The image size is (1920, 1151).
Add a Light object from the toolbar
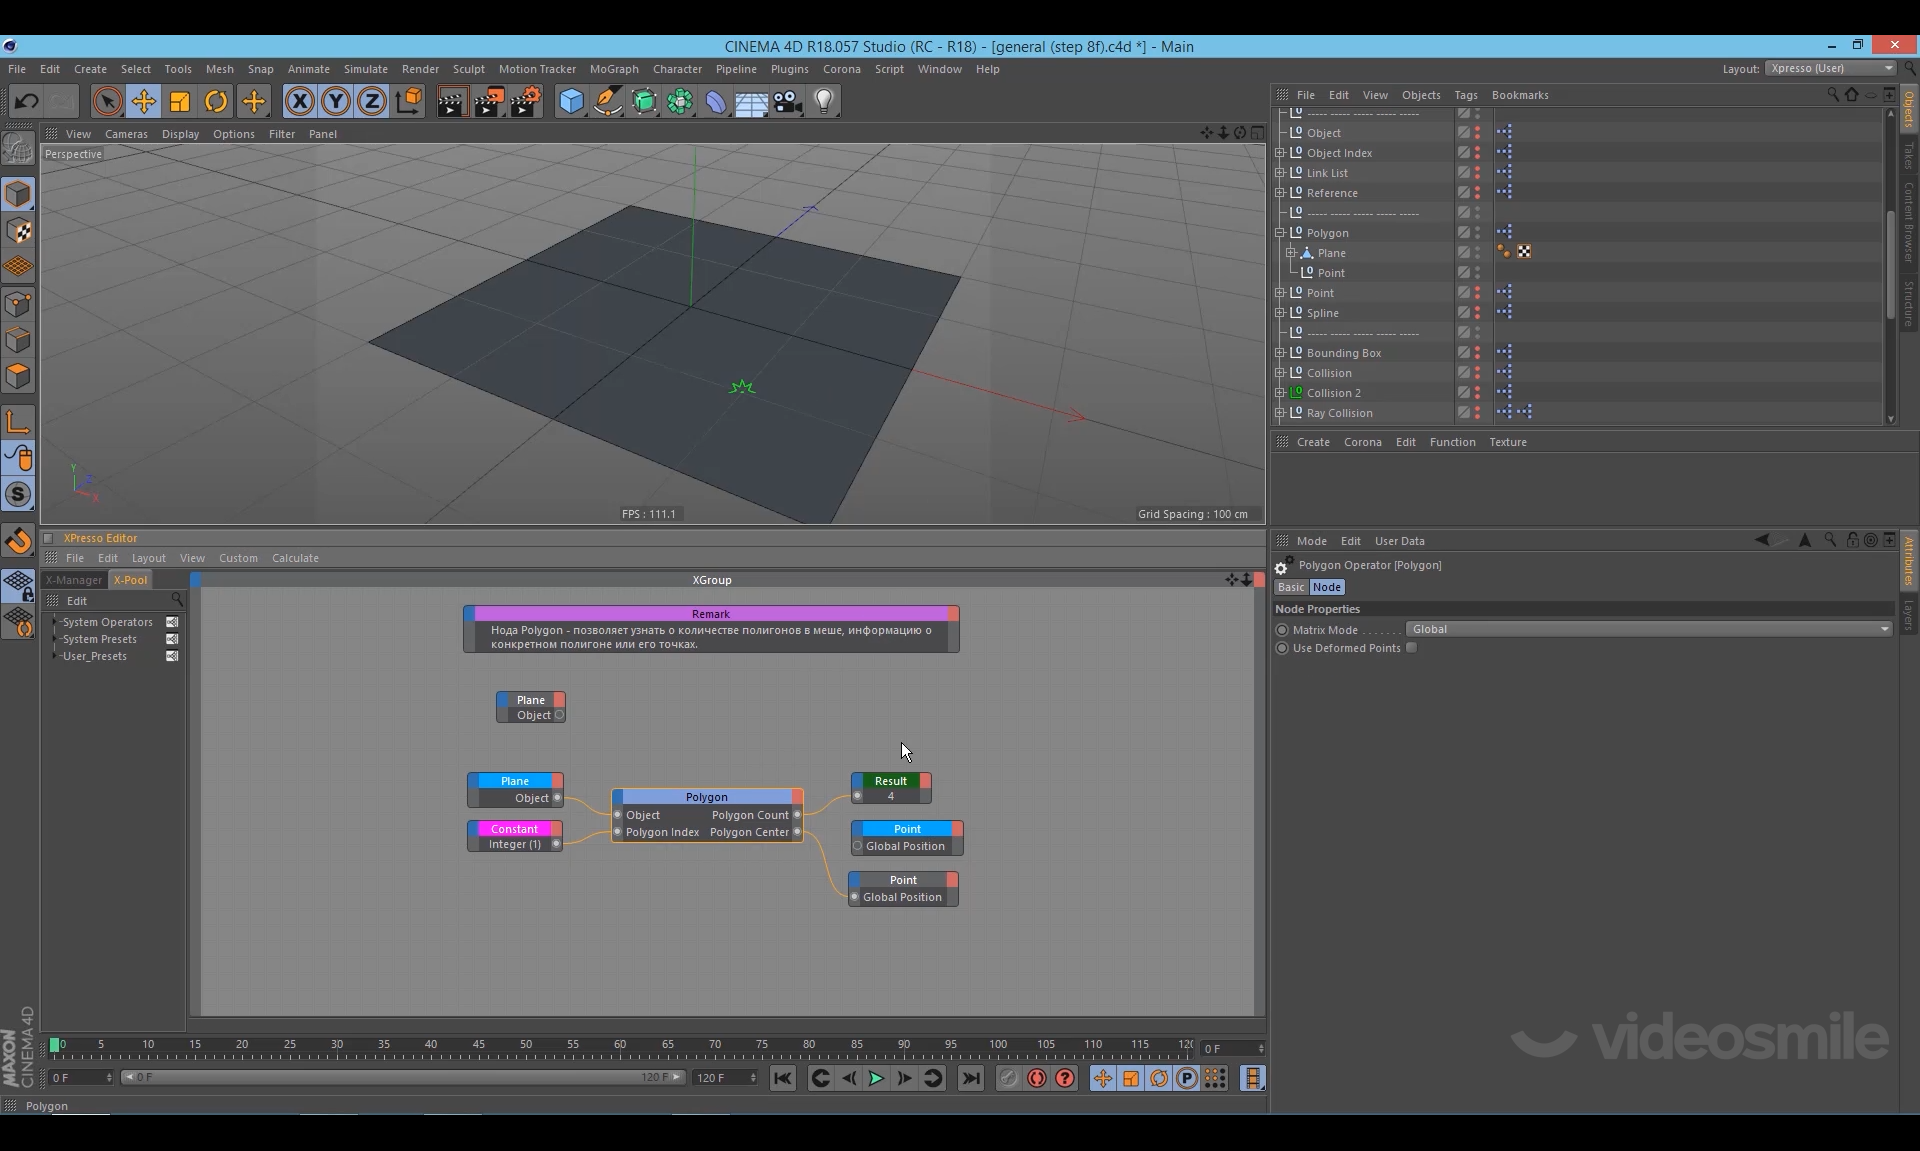point(824,101)
